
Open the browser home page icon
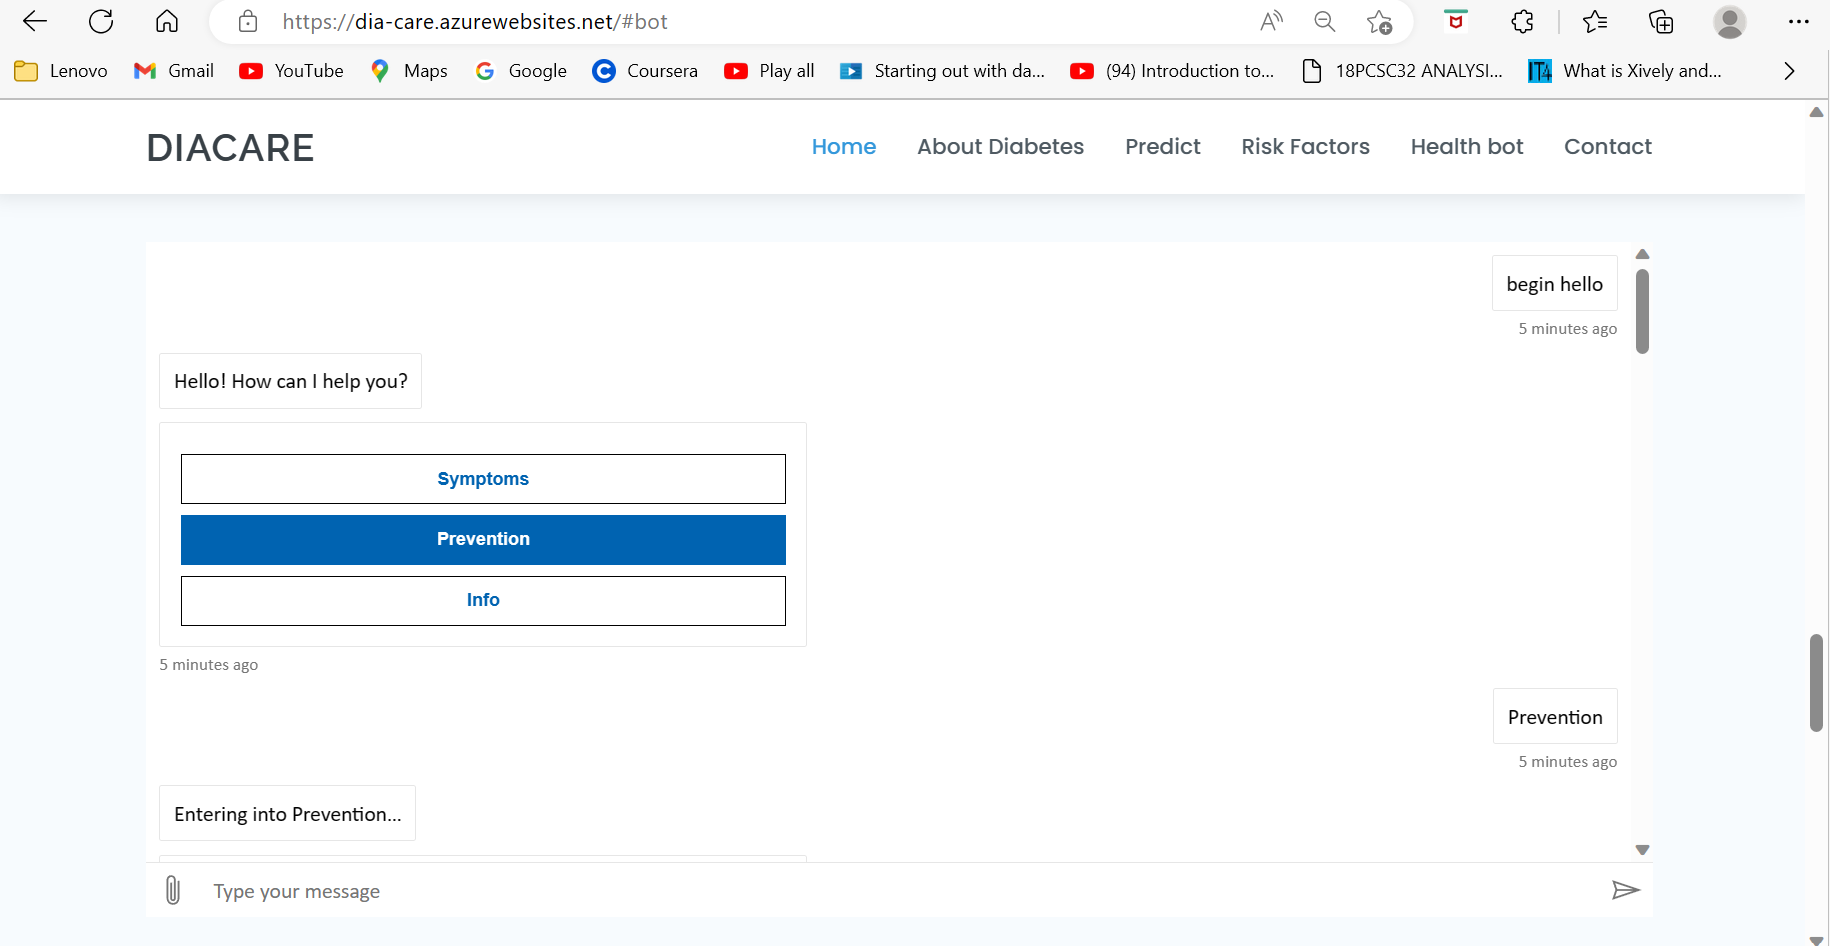(x=166, y=21)
